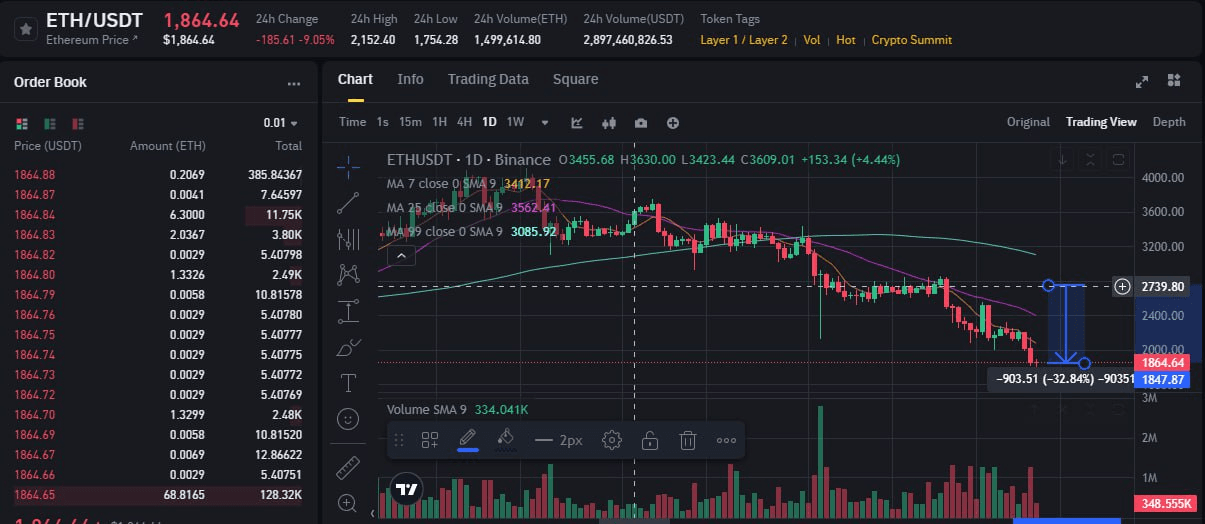Click the Vol token tag
The width and height of the screenshot is (1205, 524).
811,40
